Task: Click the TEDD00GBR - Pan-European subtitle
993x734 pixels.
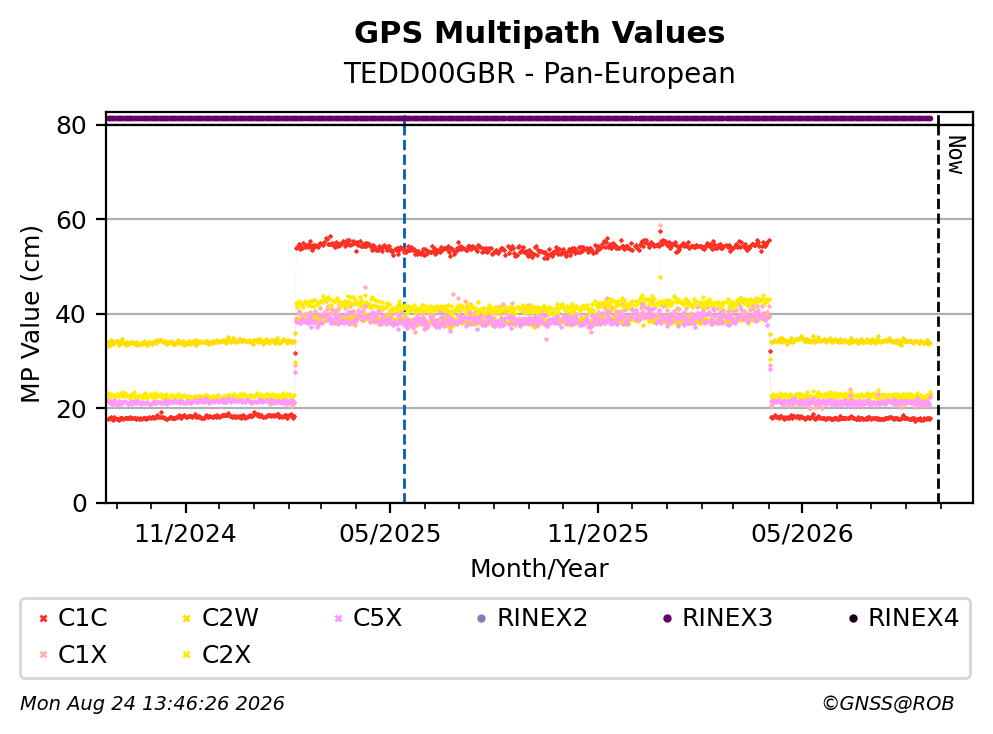Action: tap(540, 73)
